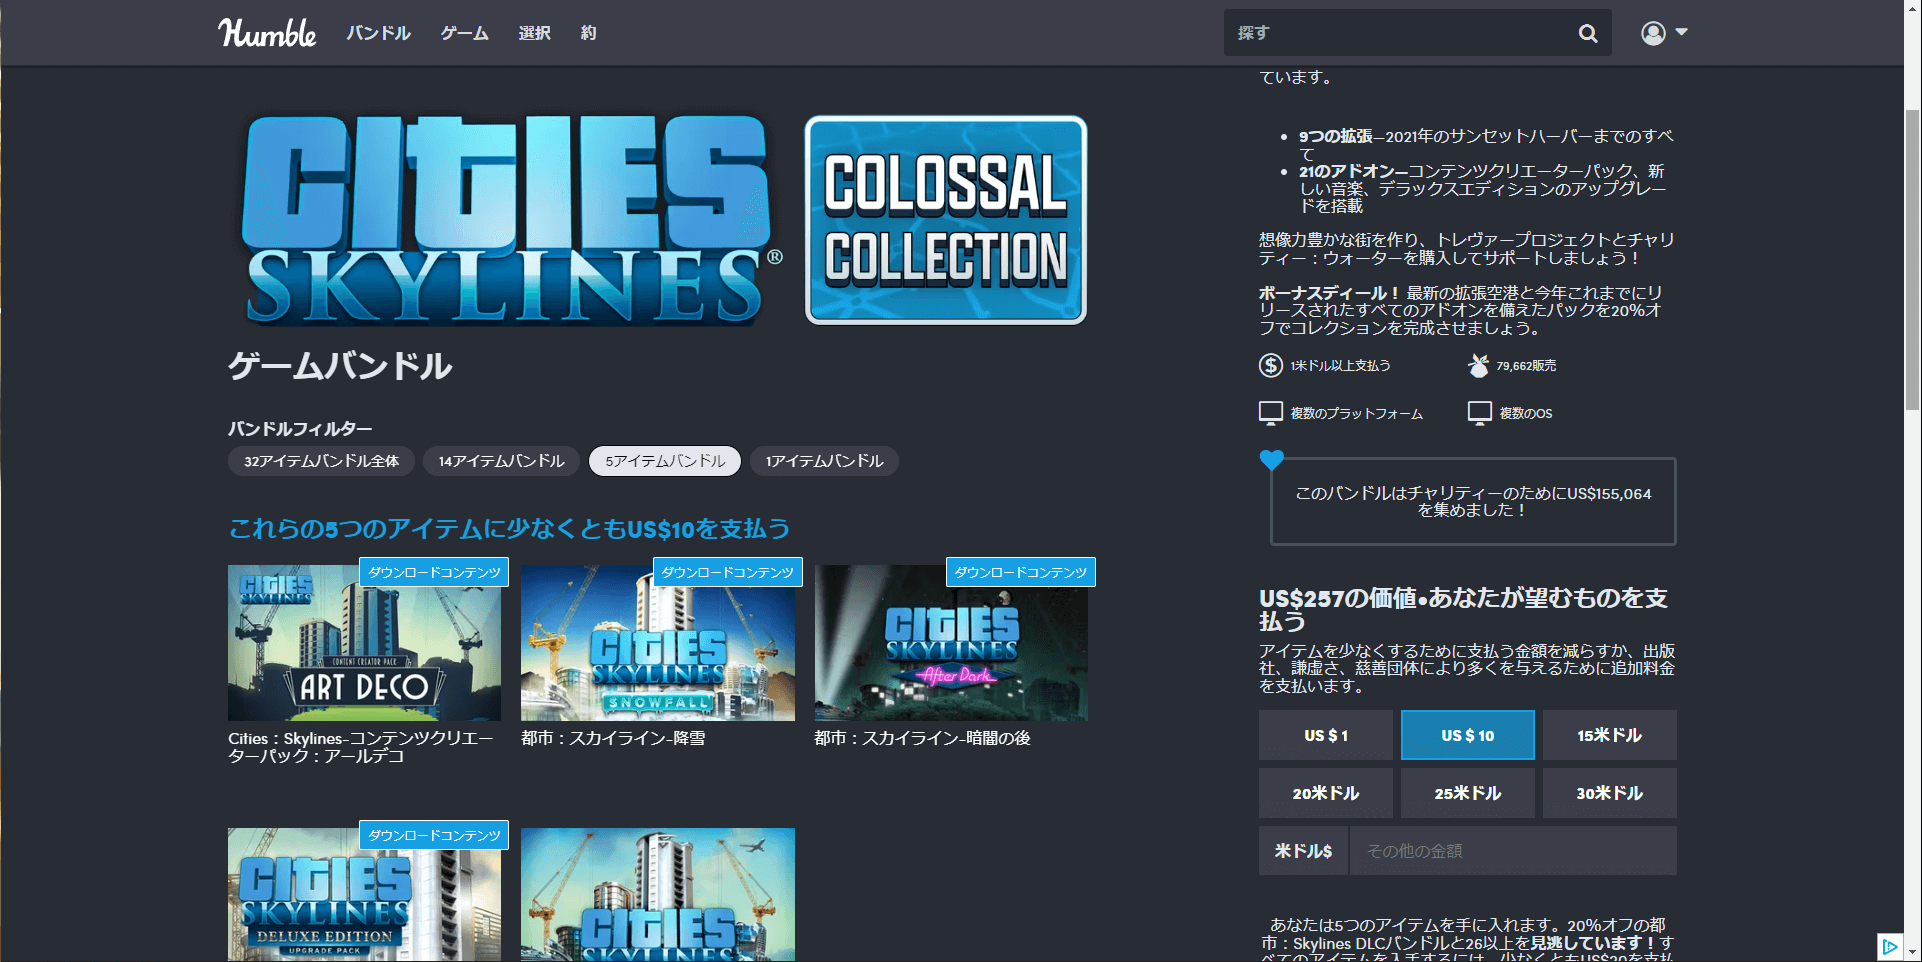Screen dimensions: 1922x962
Task: Open the Art Deco content creator pack thumbnail
Action: tap(364, 643)
